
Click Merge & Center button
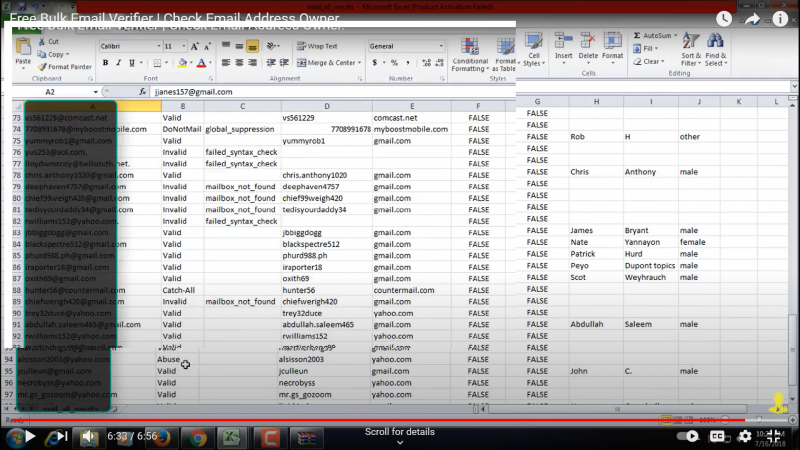point(327,63)
